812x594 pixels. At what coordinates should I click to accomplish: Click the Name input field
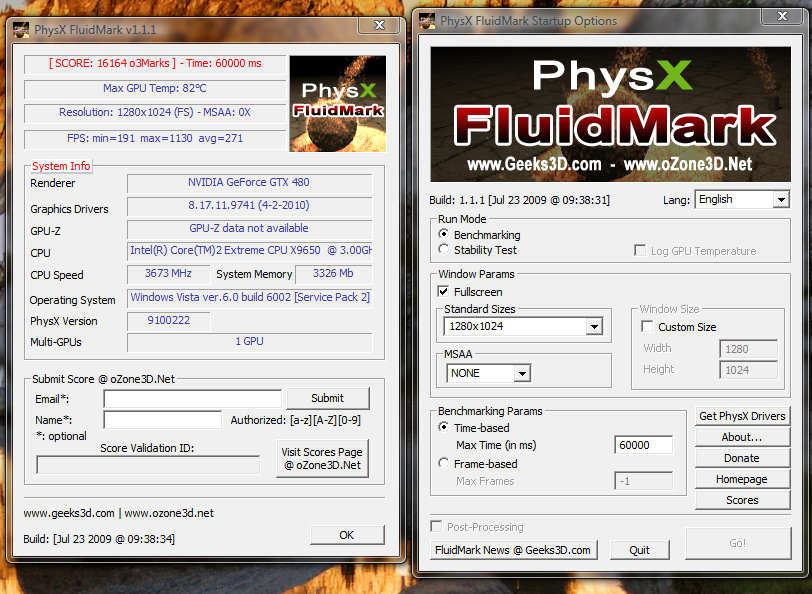point(163,419)
